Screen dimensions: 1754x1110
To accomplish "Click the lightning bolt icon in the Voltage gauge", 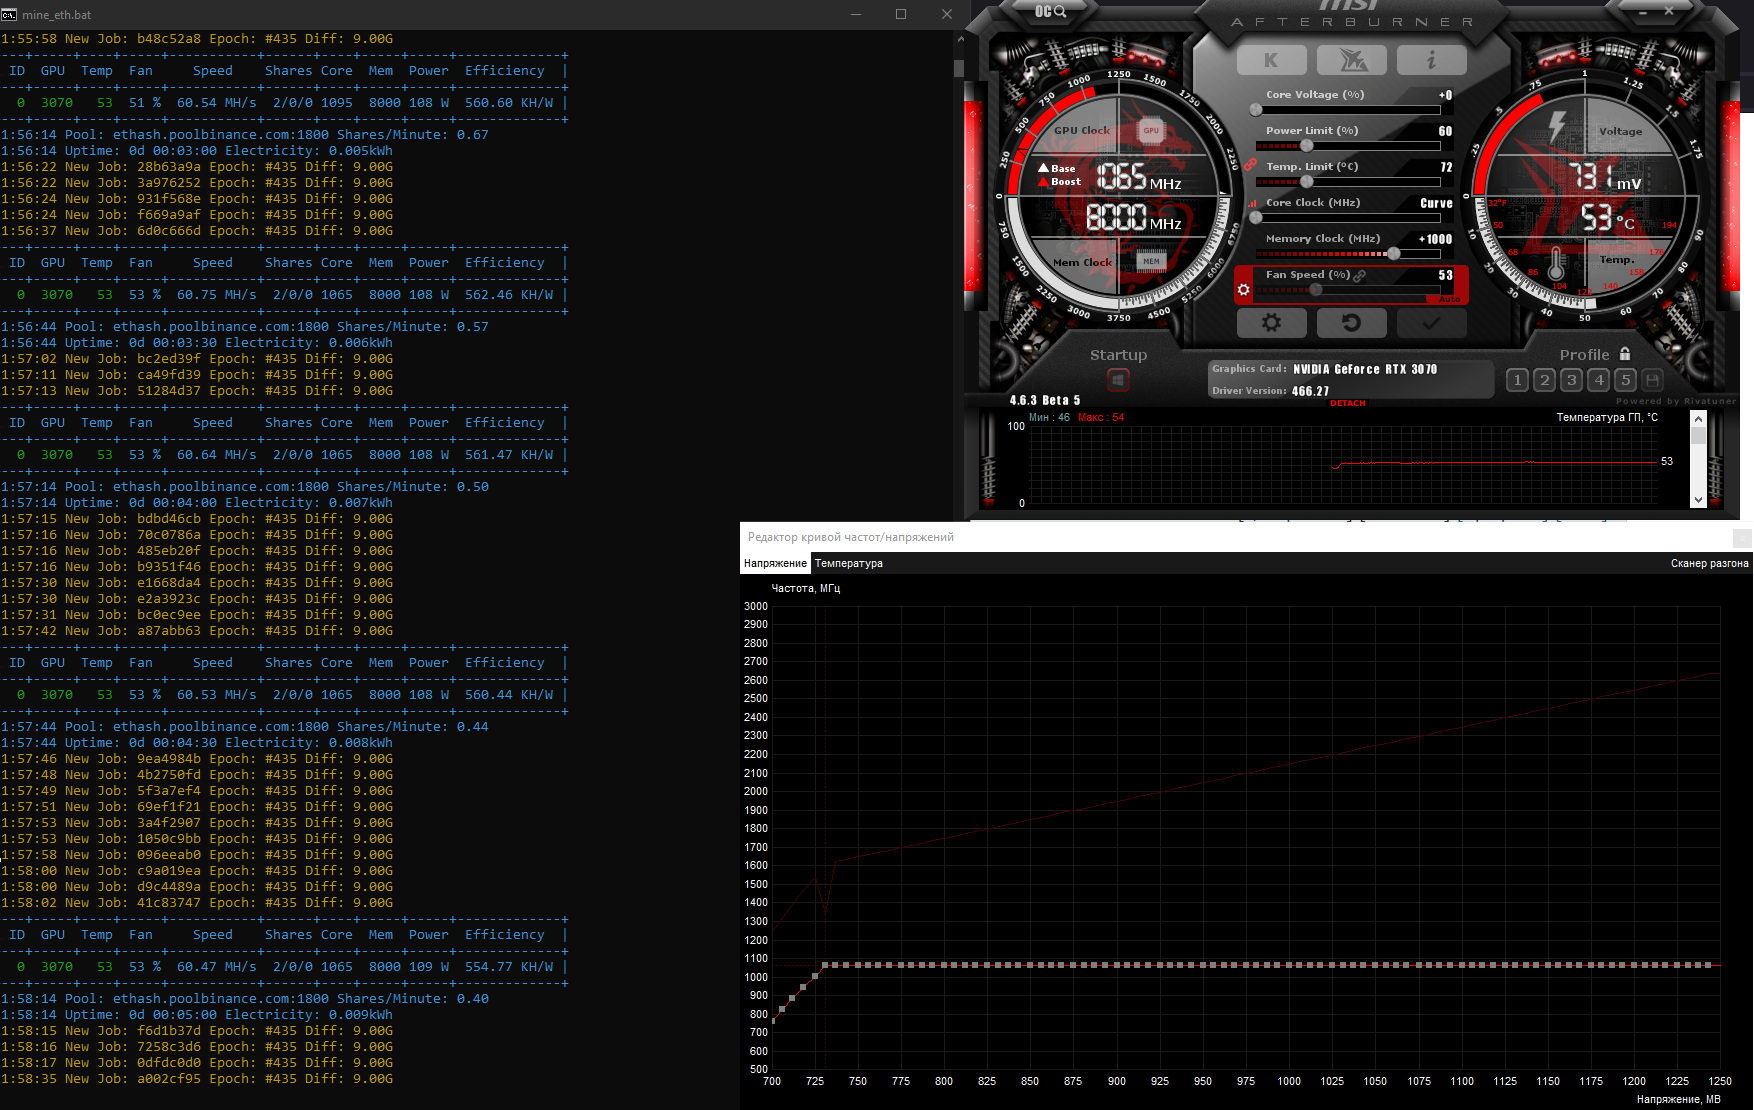I will click(x=1557, y=126).
